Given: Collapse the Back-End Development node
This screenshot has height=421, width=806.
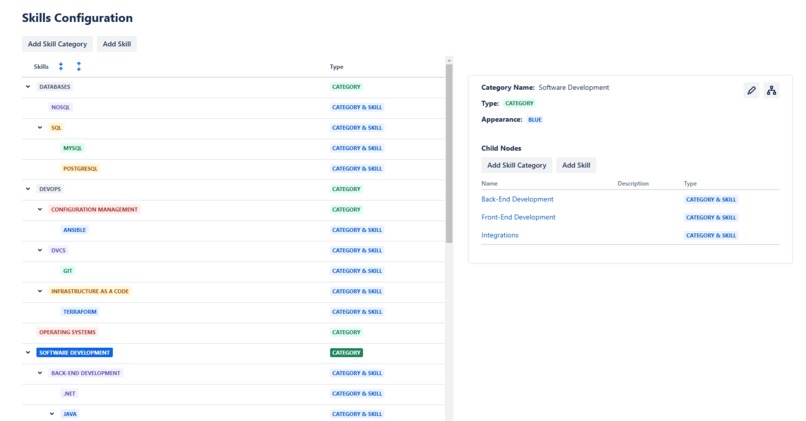Looking at the screenshot, I should pos(40,373).
